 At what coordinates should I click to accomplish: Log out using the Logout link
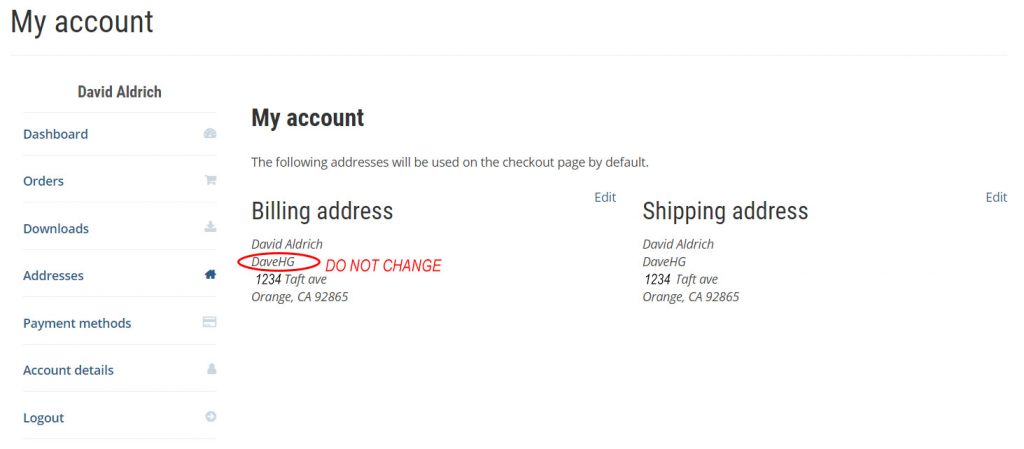[x=44, y=418]
